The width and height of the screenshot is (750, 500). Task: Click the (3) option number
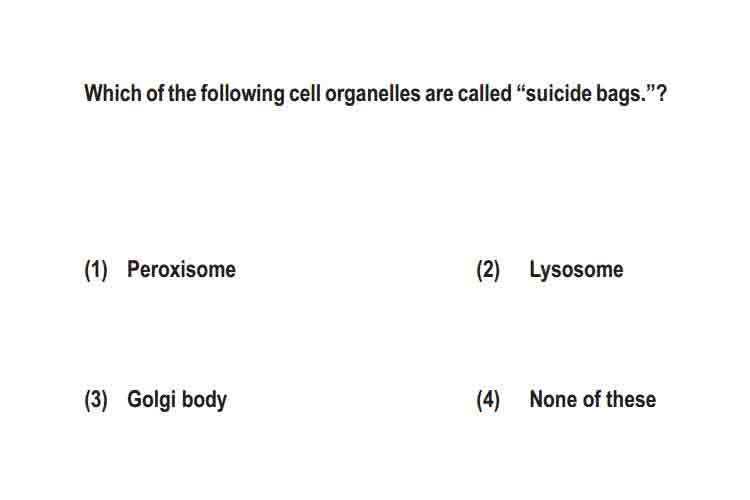coord(96,400)
